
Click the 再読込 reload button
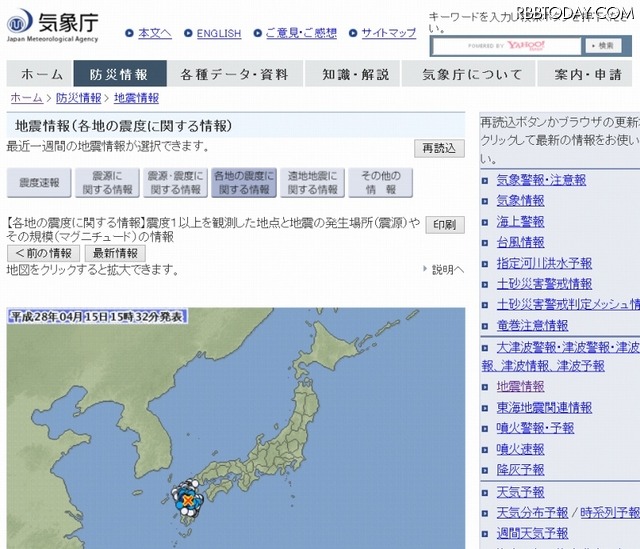point(439,148)
